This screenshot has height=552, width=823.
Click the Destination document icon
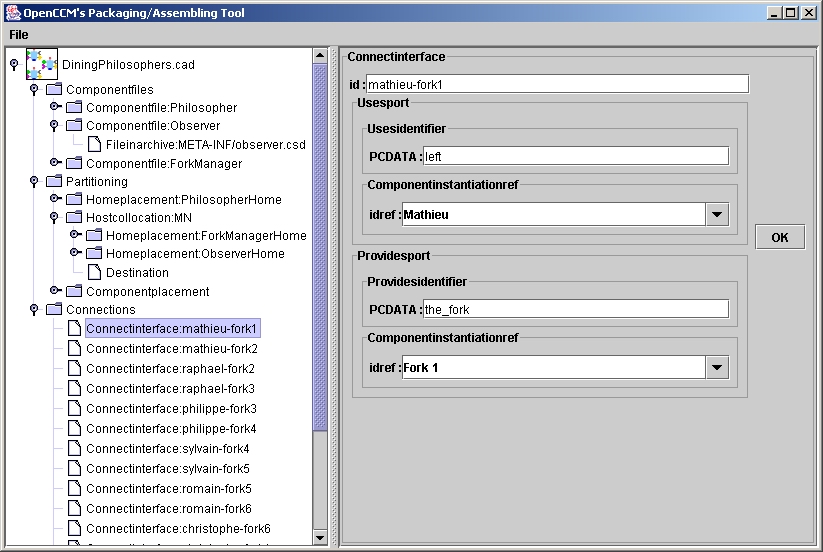point(94,272)
